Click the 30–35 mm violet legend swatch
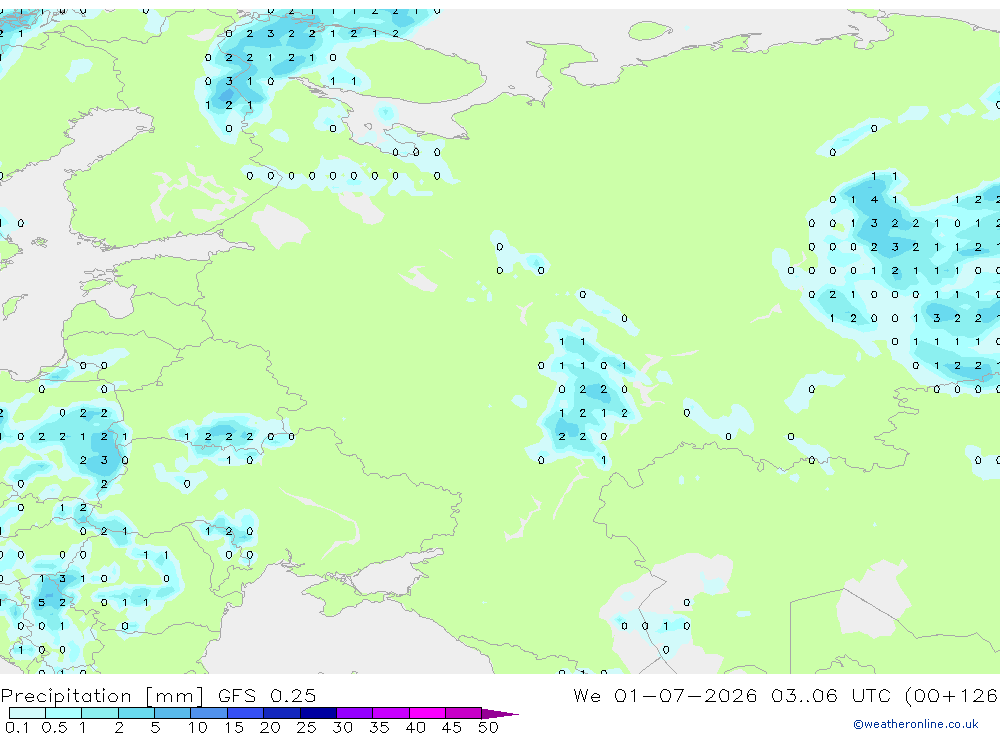This screenshot has width=1000, height=733. pos(354,713)
